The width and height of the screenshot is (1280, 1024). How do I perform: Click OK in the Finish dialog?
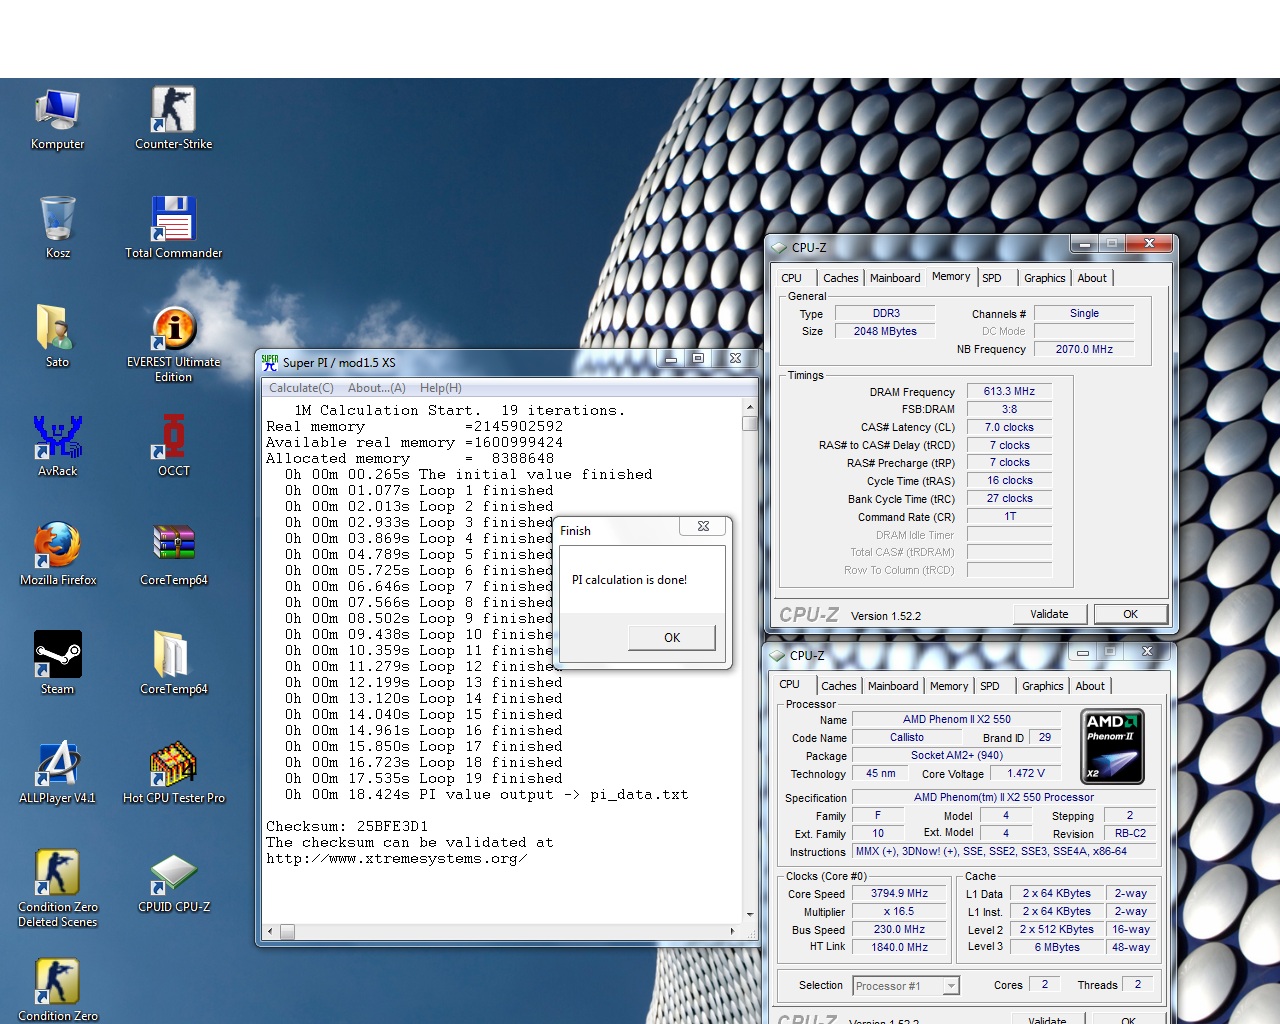tap(671, 638)
